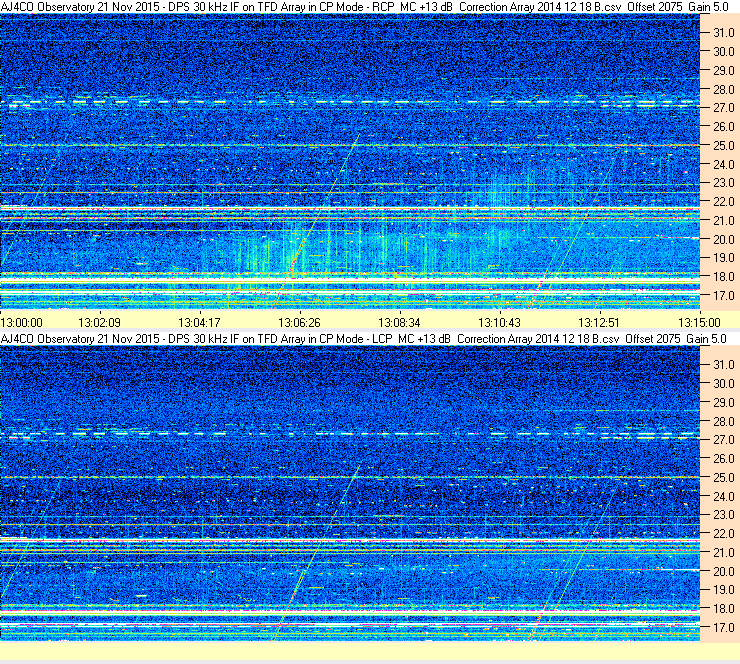The image size is (740, 664).
Task: Click the 13:12:51 time label
Action: coord(599,323)
